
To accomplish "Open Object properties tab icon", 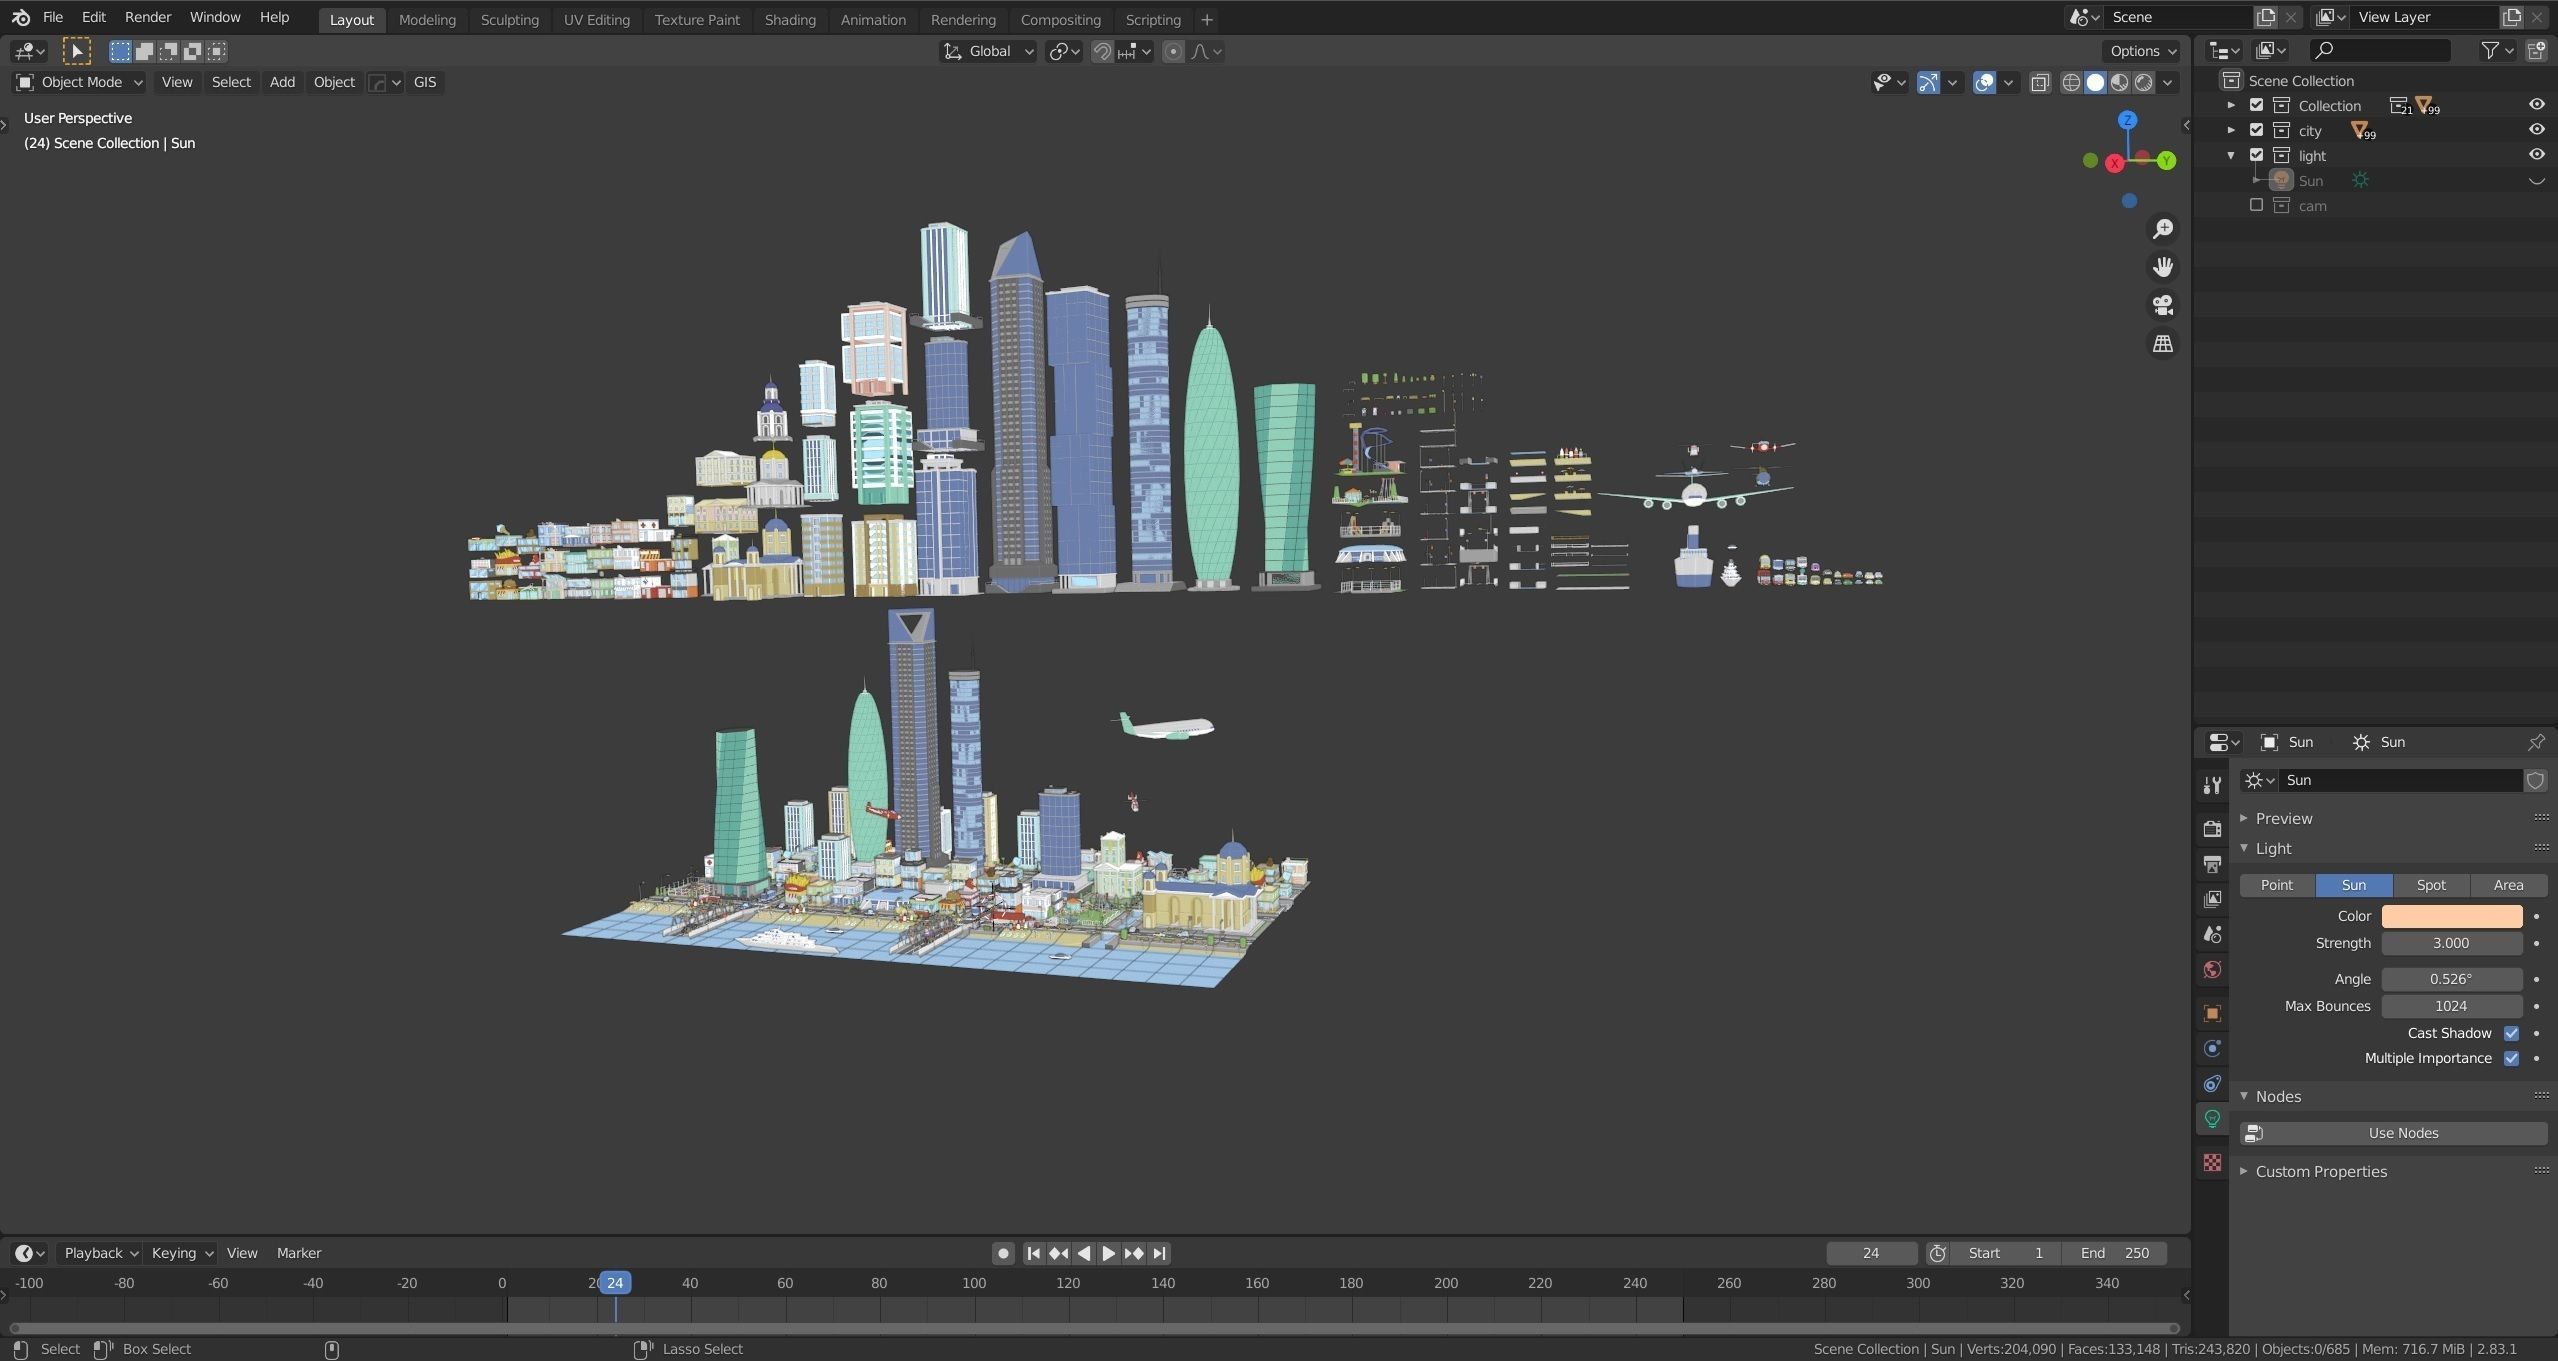I will pos(2212,1013).
